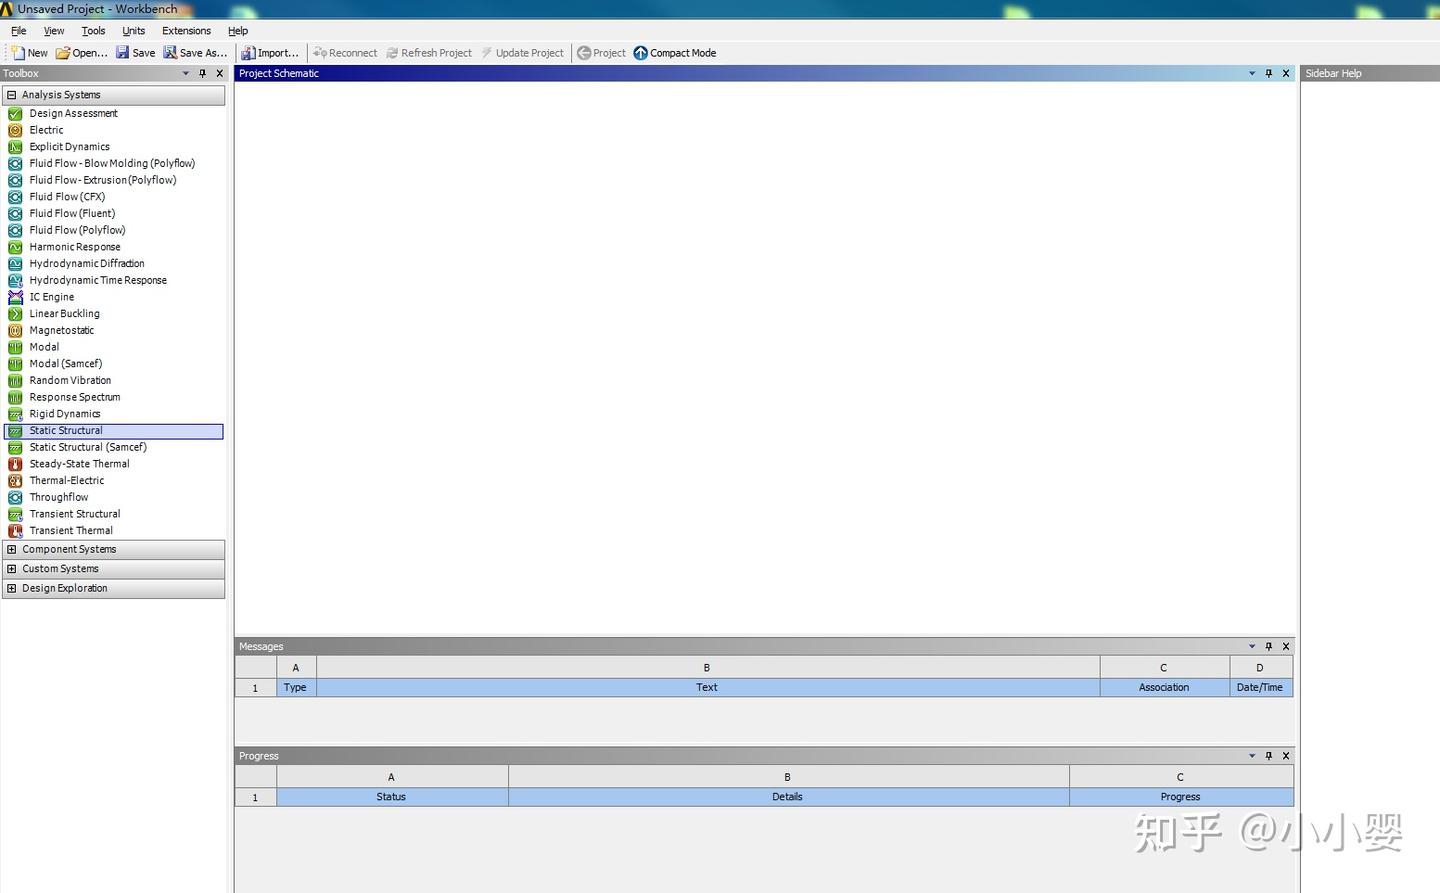Open the Project Schematic panel dropdown arrow
The image size is (1440, 893).
1252,74
